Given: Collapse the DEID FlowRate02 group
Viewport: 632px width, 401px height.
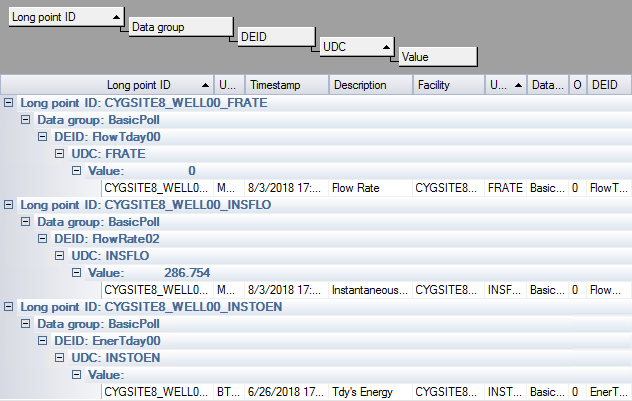Looking at the screenshot, I should pos(42,239).
